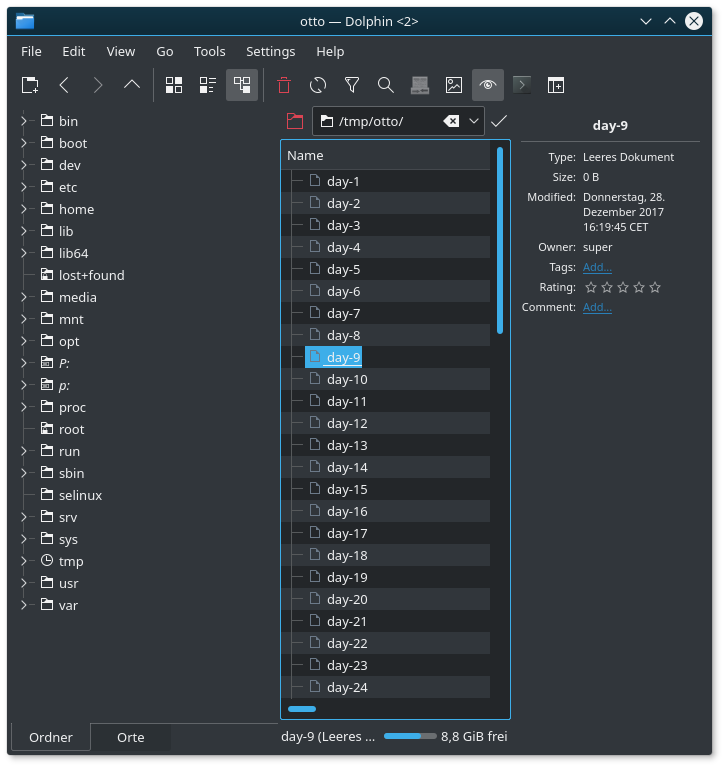Screen dimensions: 725x768
Task: Click the folder icon next to home
Action: click(47, 209)
